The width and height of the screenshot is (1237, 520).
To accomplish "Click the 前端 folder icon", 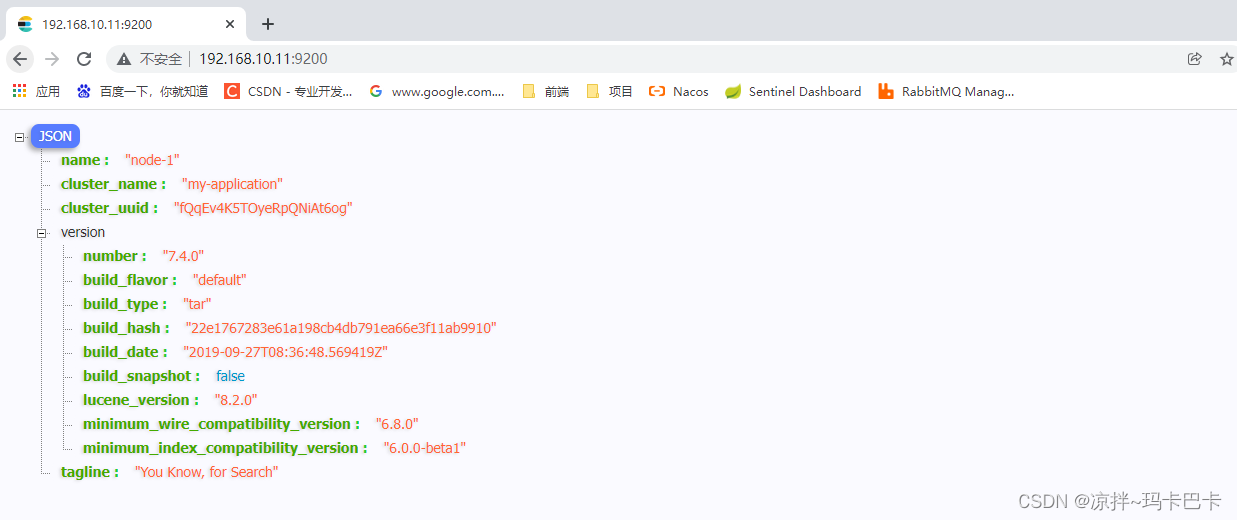I will pyautogui.click(x=529, y=91).
